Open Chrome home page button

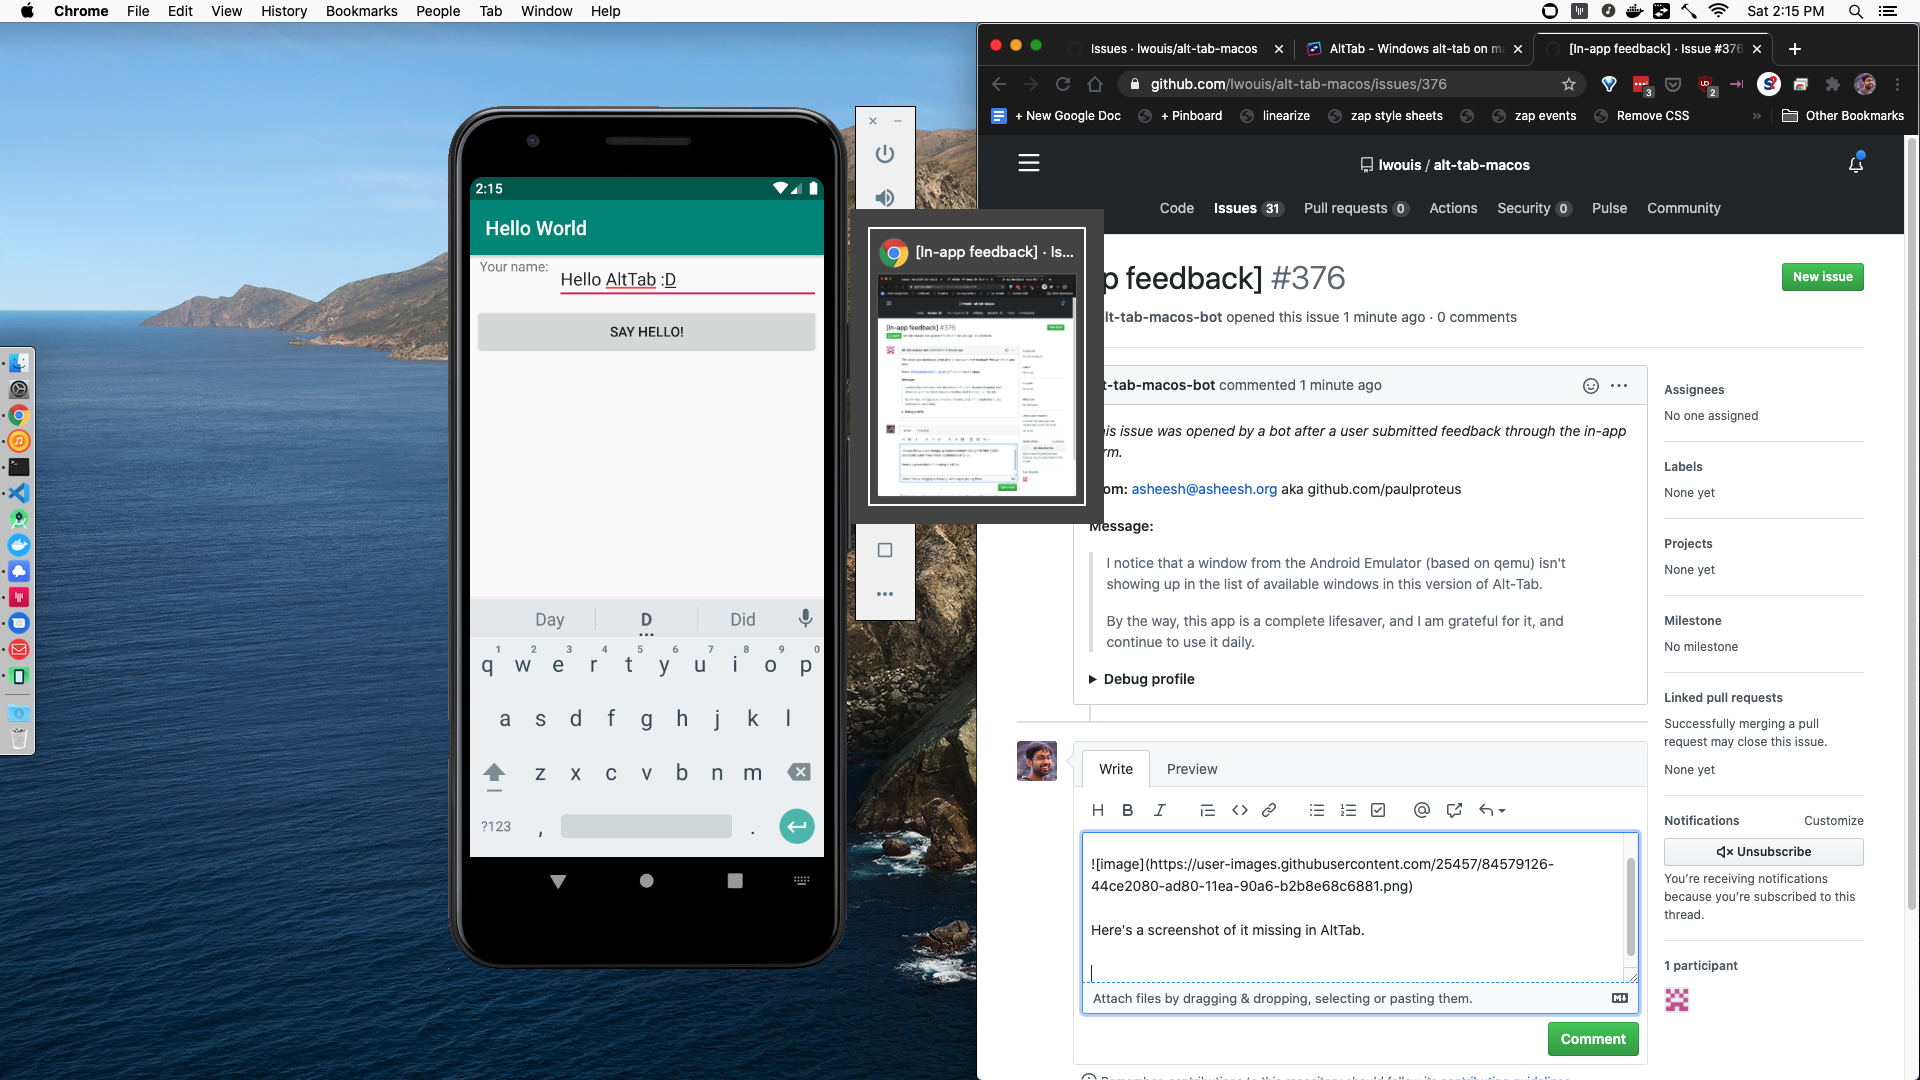1095,84
